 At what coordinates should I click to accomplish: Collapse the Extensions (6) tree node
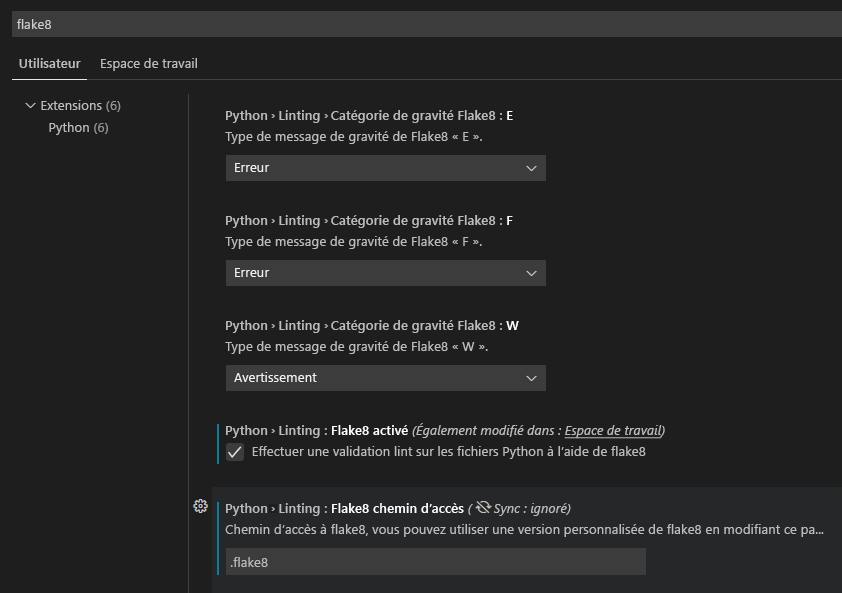click(x=28, y=105)
